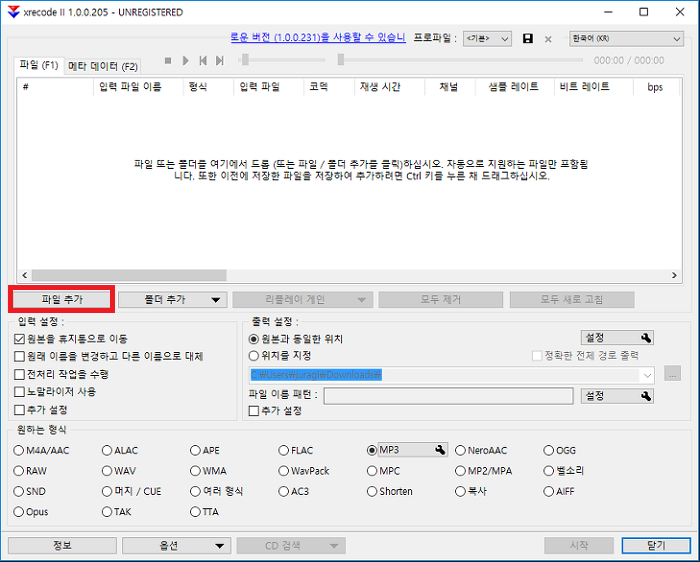Expand the 폴더 추가 arrow
Viewport: 700px width, 562px height.
[216, 300]
